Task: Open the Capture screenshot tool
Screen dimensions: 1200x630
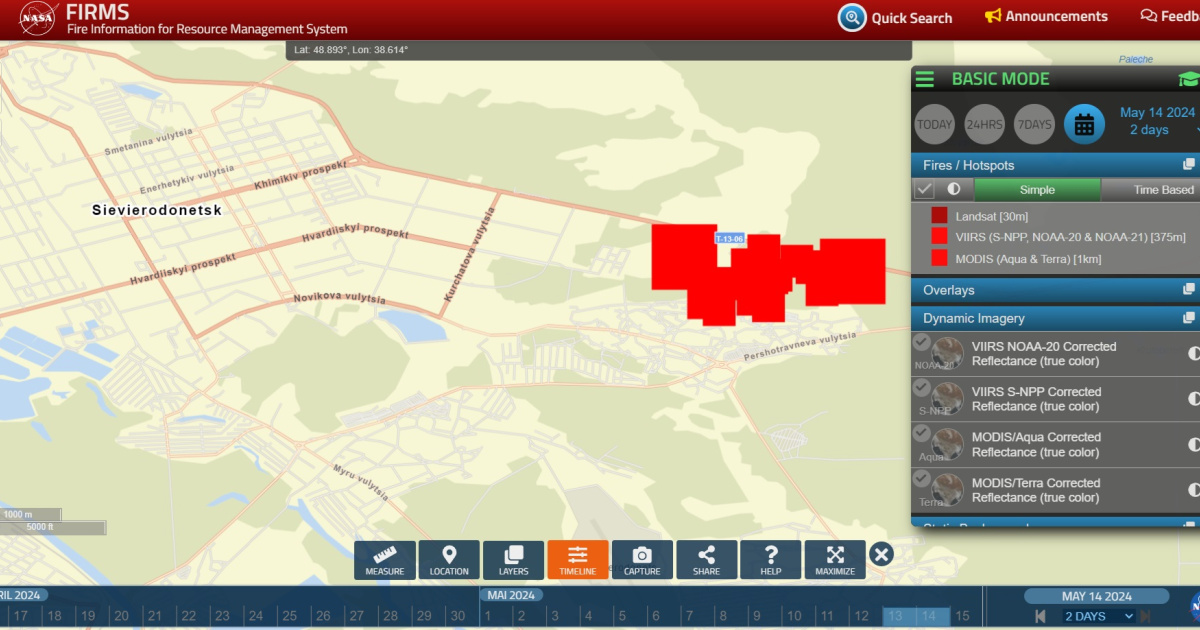Action: (642, 560)
